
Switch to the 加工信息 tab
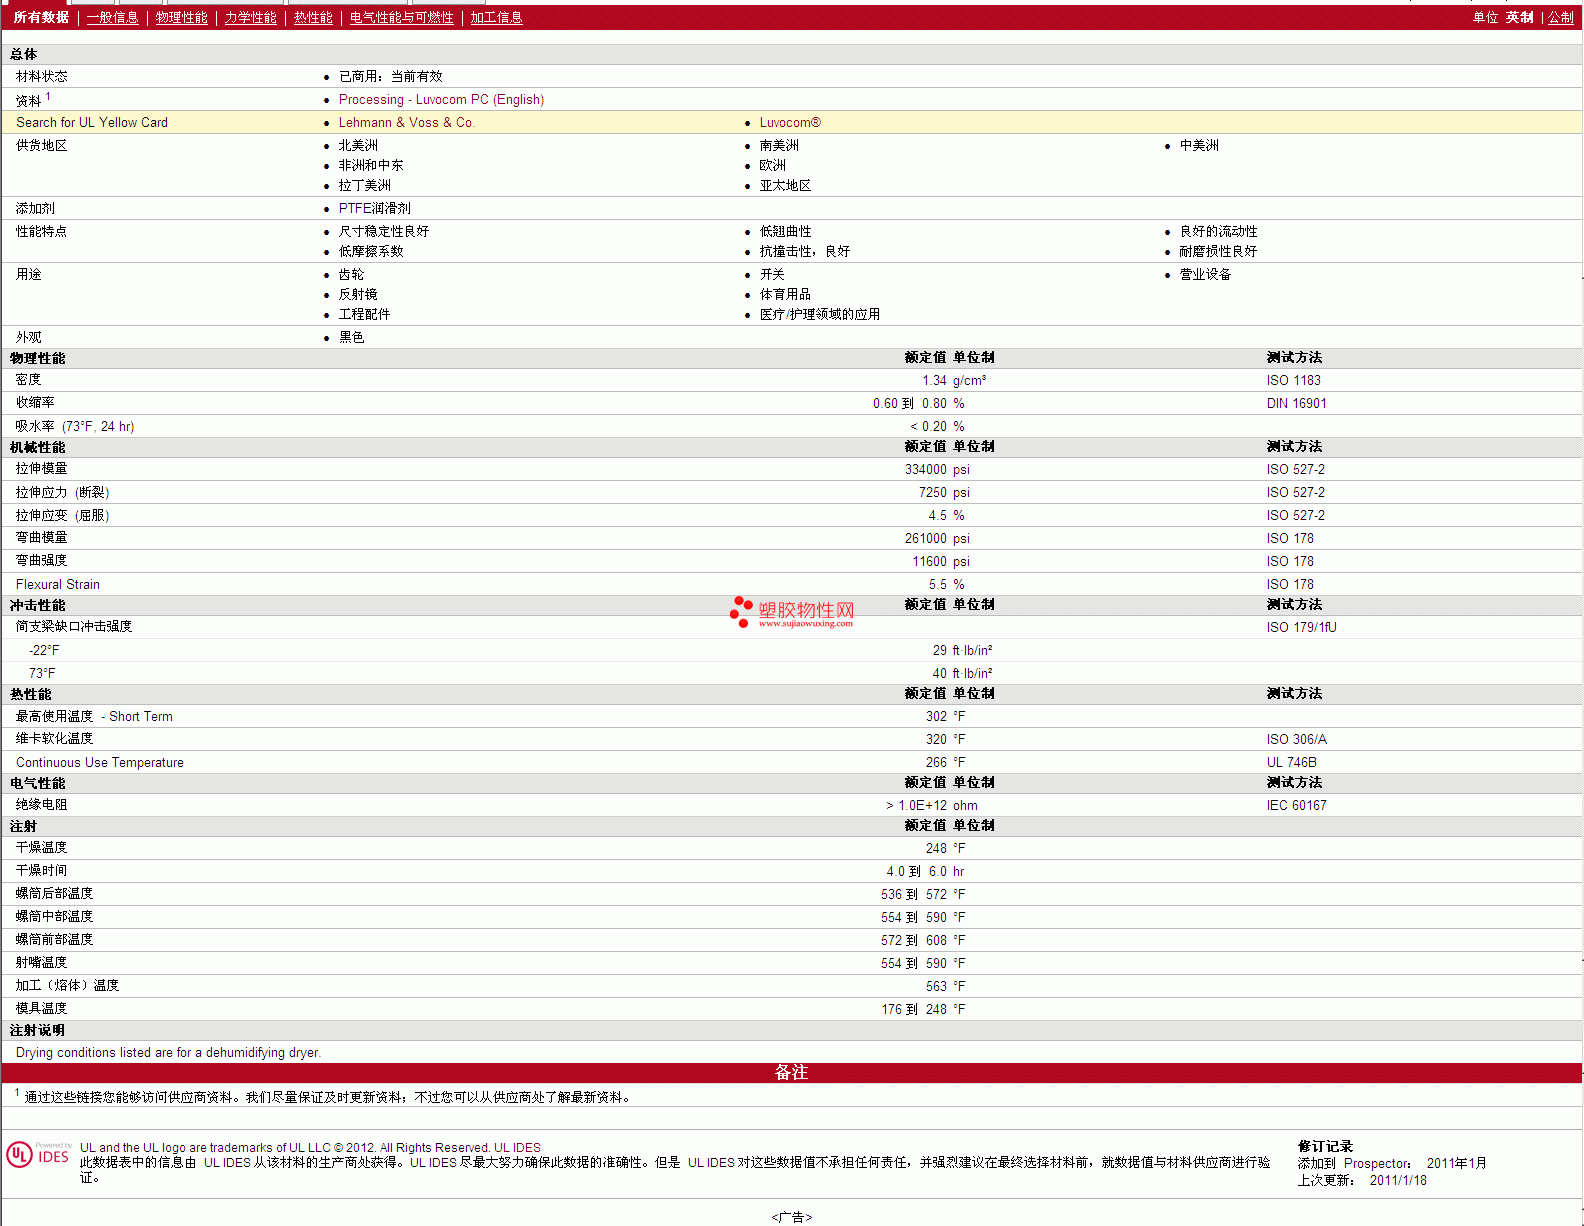[x=497, y=18]
